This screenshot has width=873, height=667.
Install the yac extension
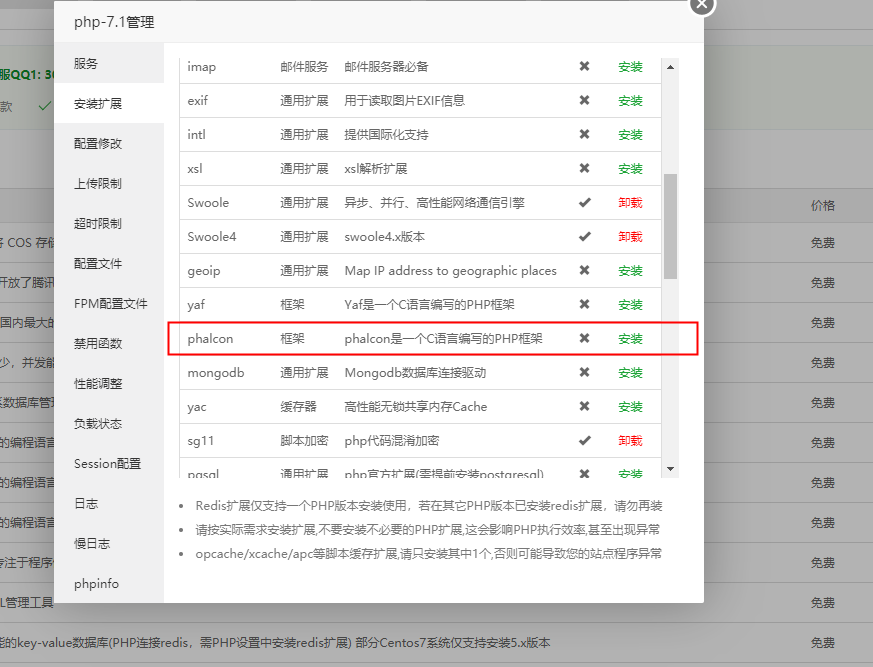pyautogui.click(x=630, y=406)
